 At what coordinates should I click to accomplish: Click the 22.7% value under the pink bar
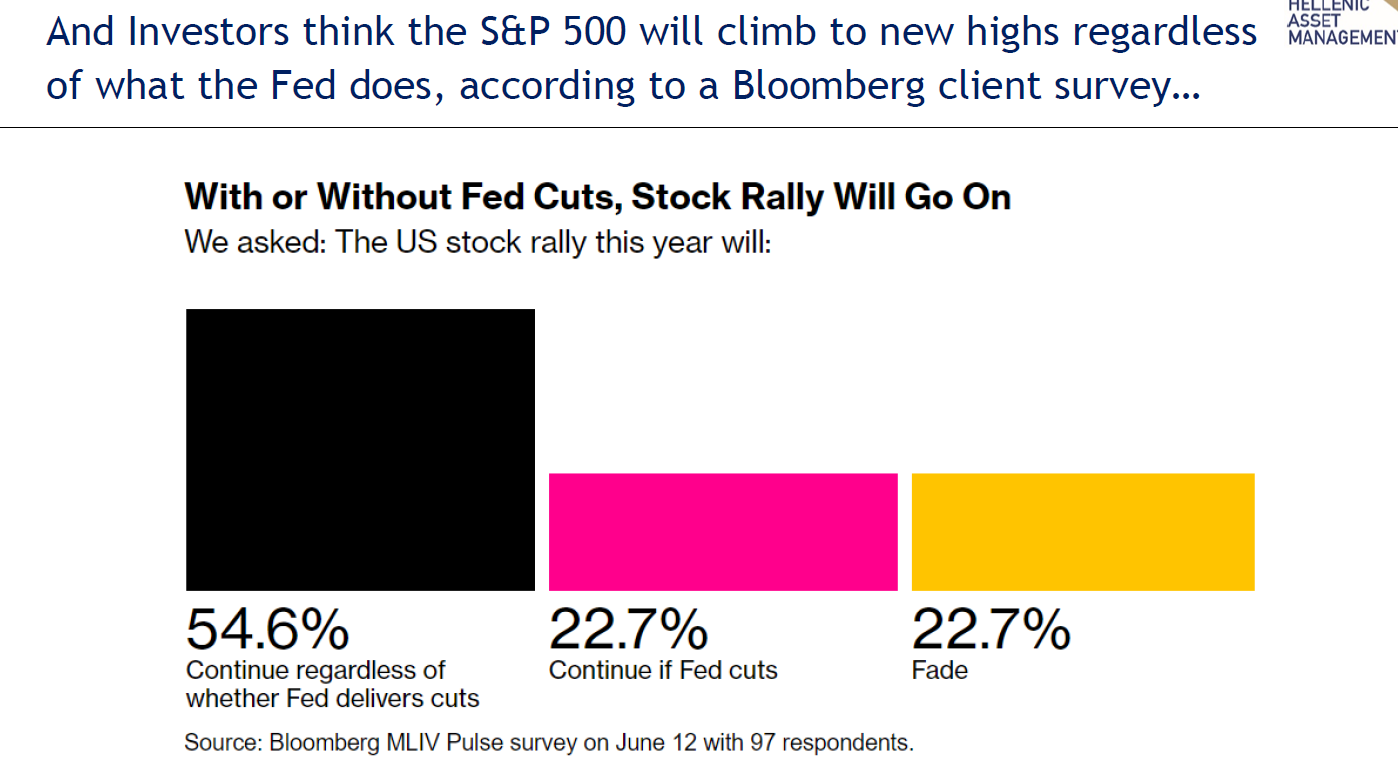coord(628,630)
